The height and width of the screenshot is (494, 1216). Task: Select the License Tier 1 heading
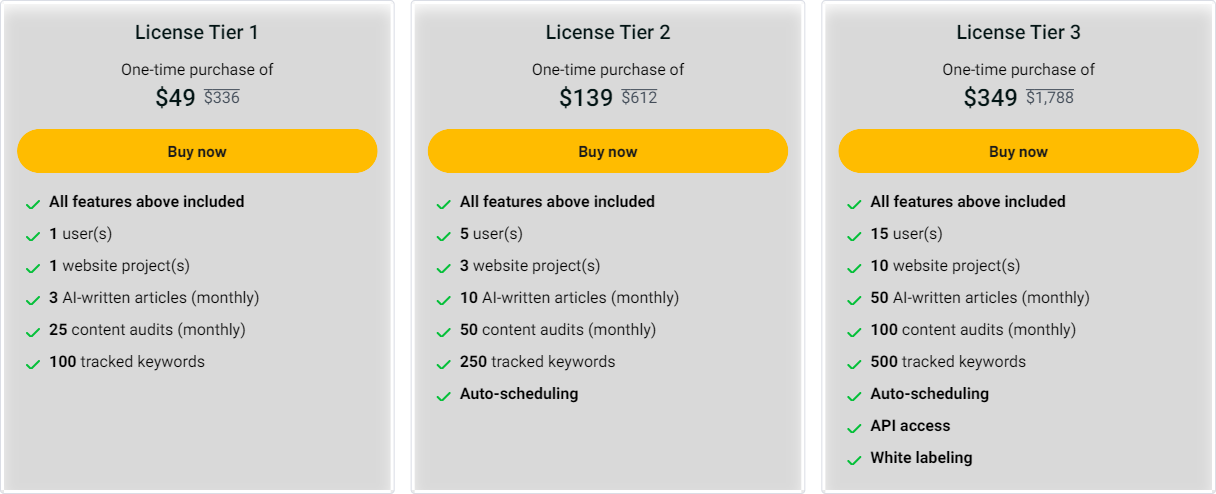coord(197,32)
